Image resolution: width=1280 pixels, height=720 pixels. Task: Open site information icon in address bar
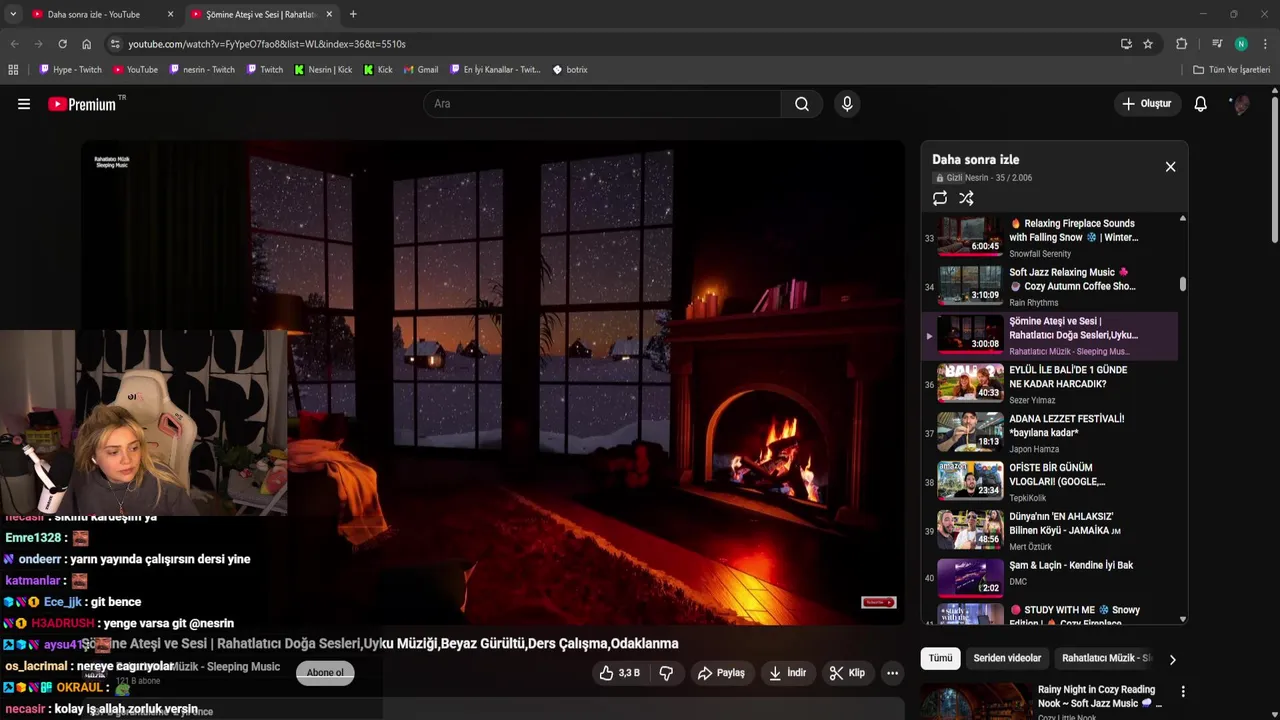pyautogui.click(x=115, y=44)
